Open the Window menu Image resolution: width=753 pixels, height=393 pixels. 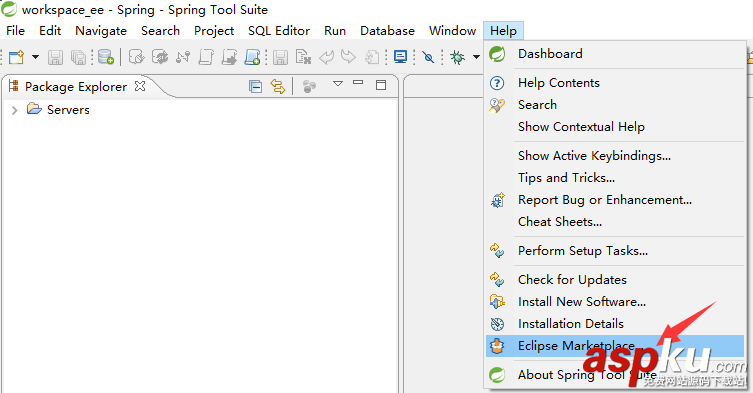452,31
